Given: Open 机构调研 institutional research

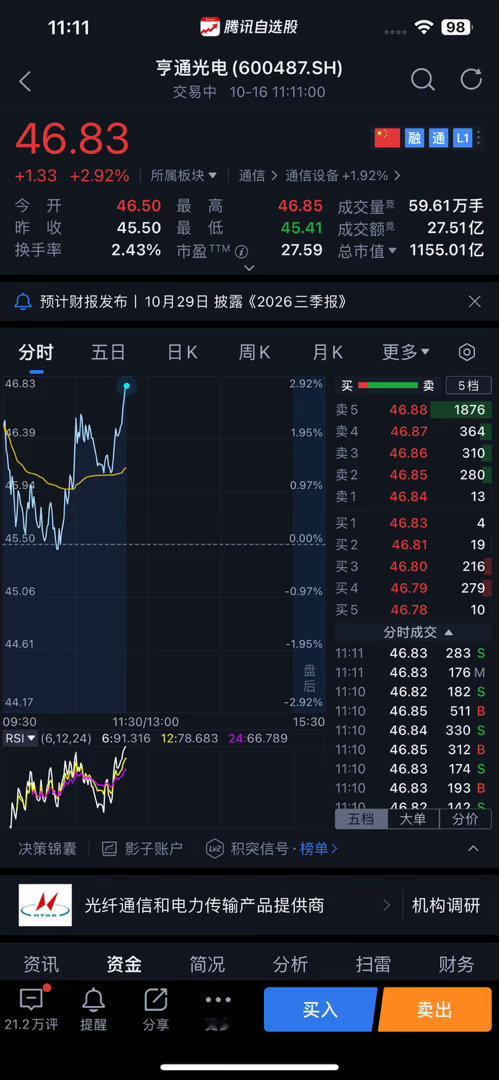Looking at the screenshot, I should point(446,905).
